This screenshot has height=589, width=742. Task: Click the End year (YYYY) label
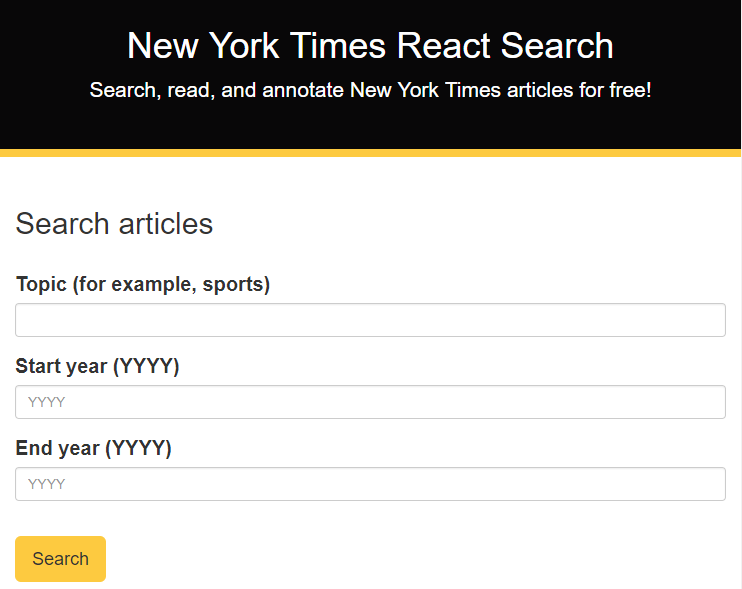94,448
